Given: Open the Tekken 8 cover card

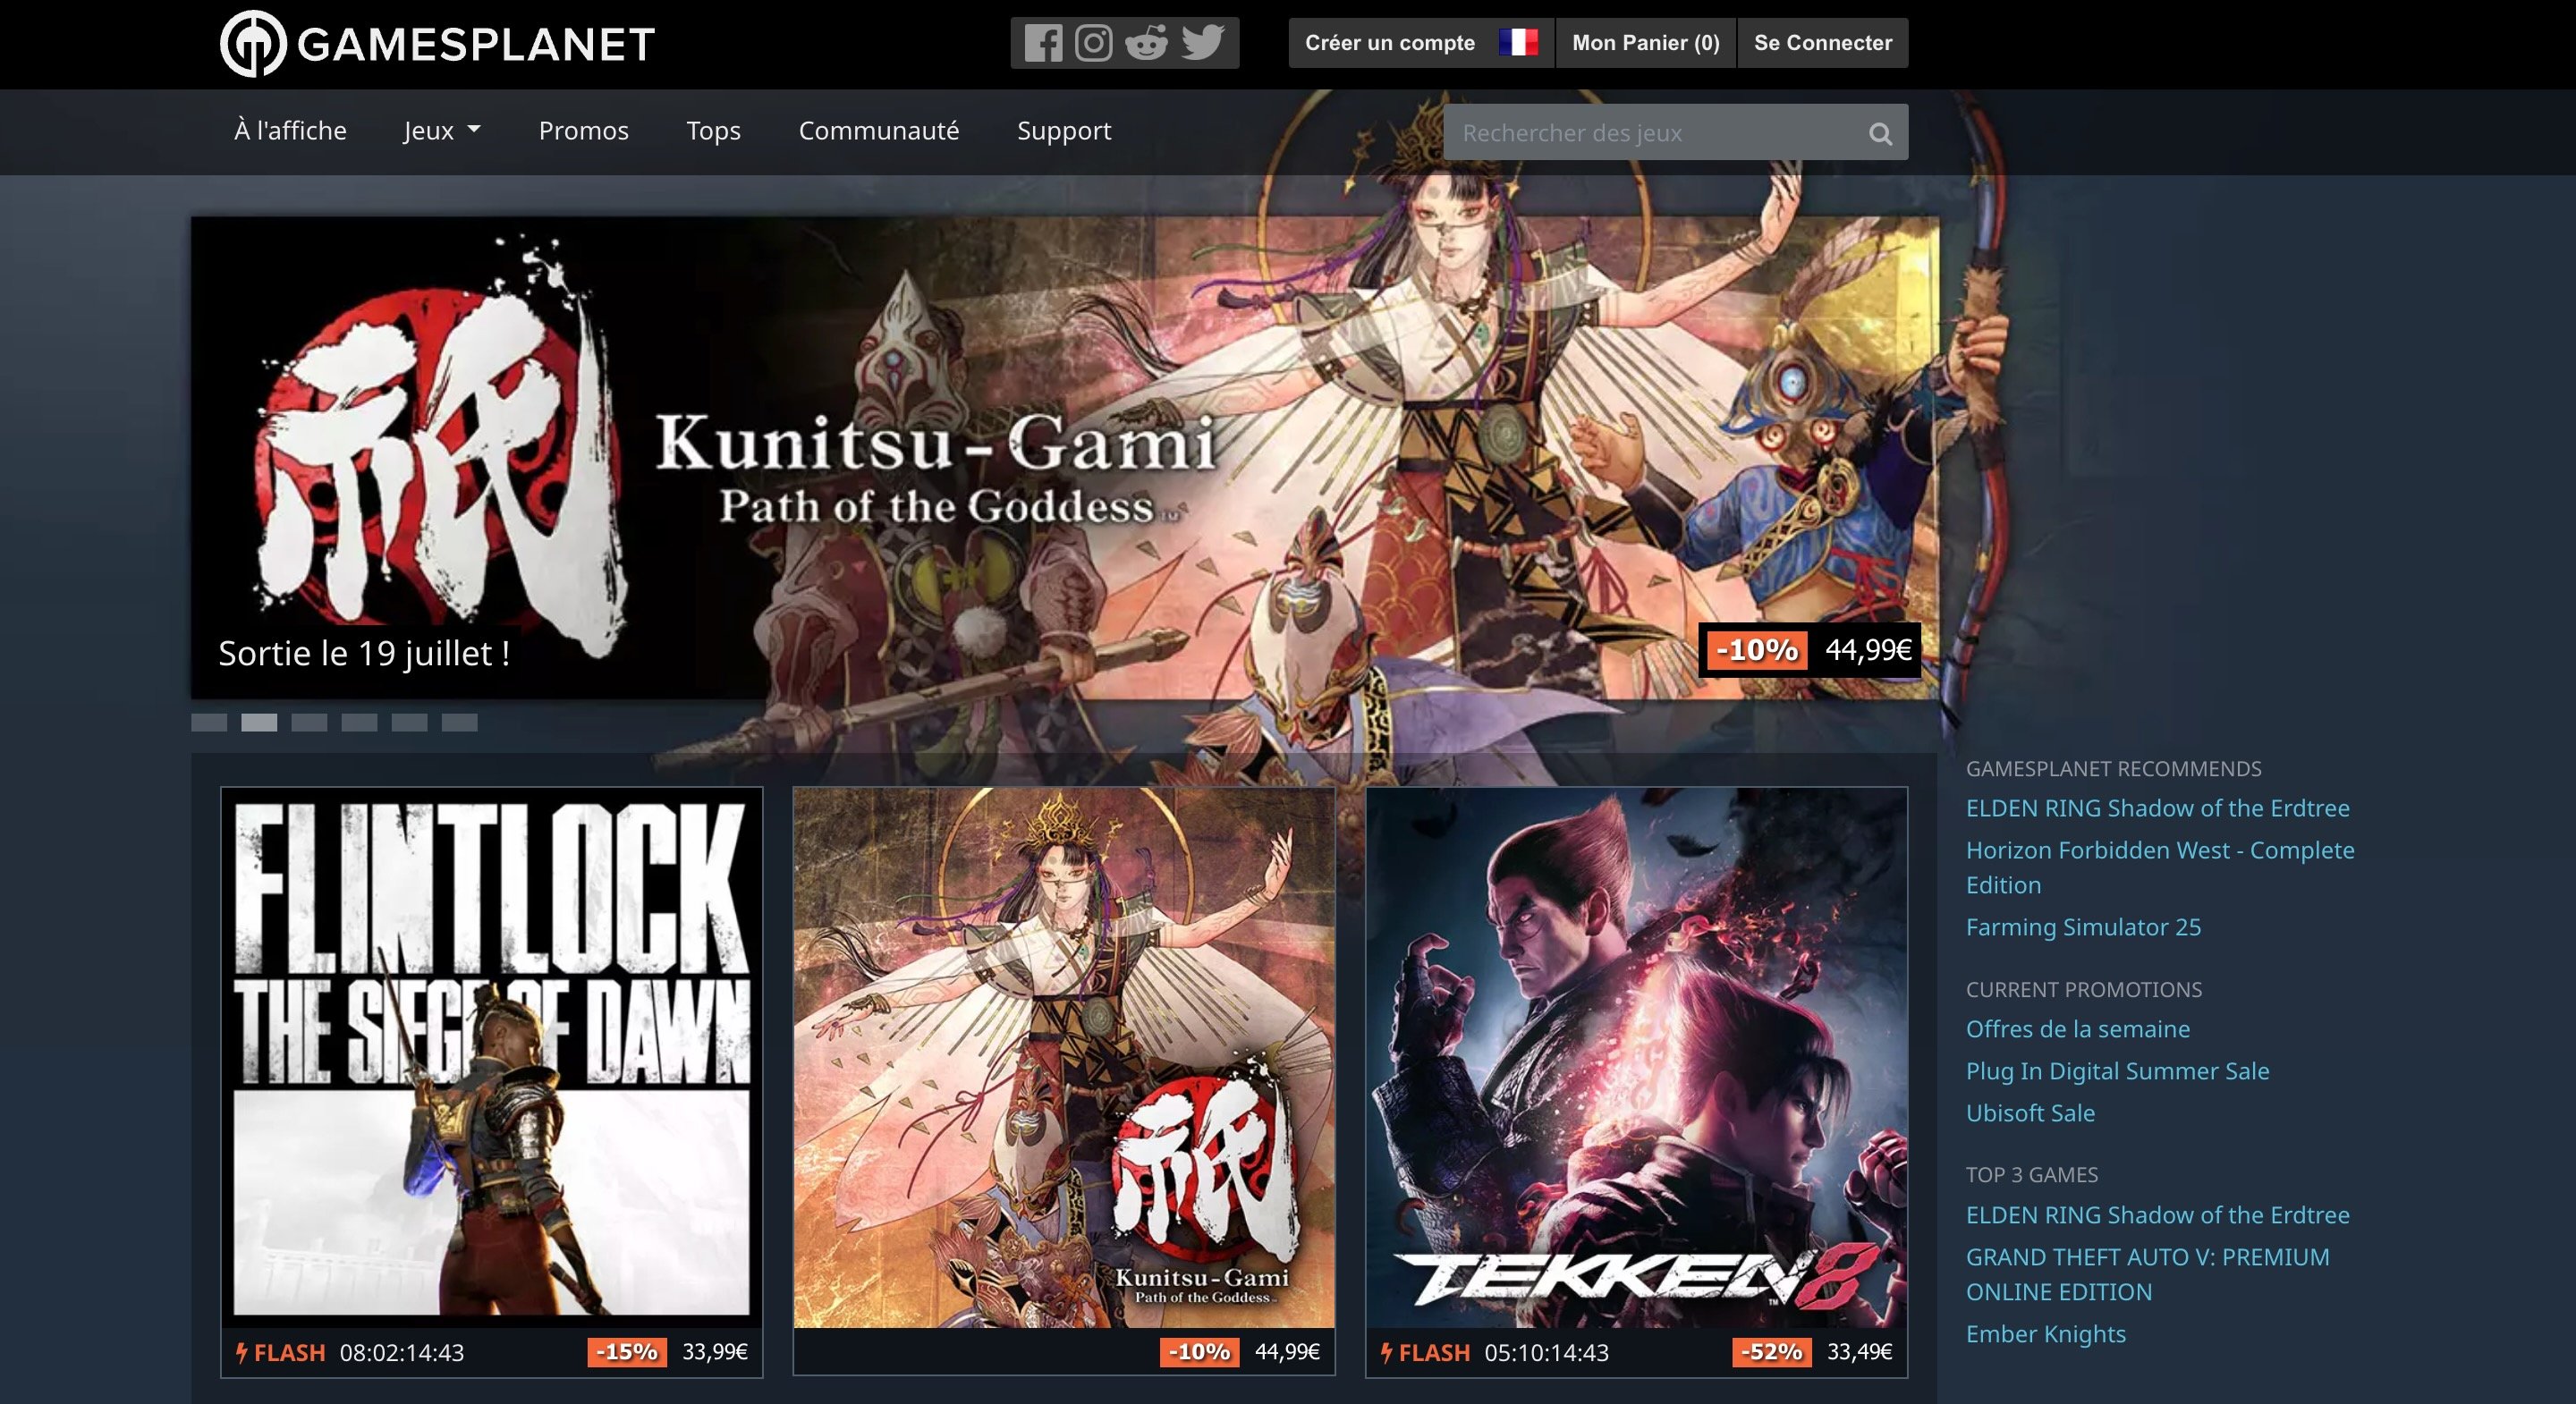Looking at the screenshot, I should pyautogui.click(x=1637, y=1058).
